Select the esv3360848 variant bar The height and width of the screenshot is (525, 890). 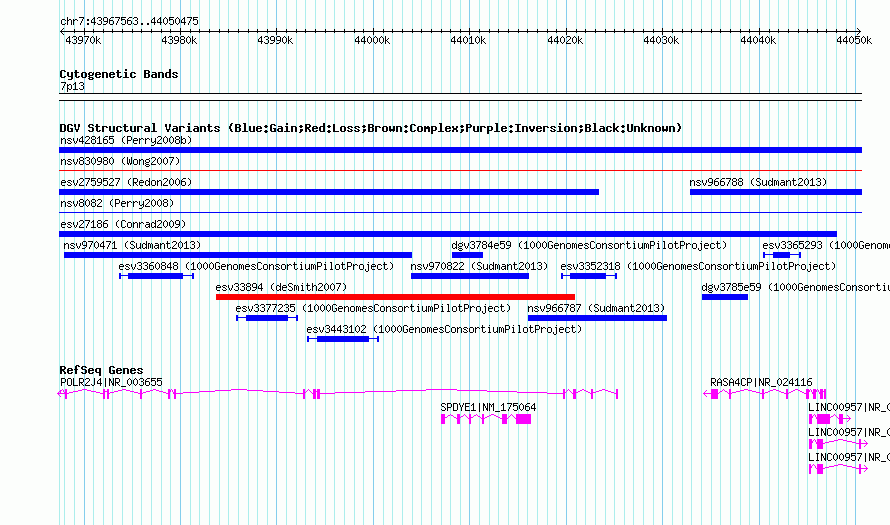tap(157, 276)
